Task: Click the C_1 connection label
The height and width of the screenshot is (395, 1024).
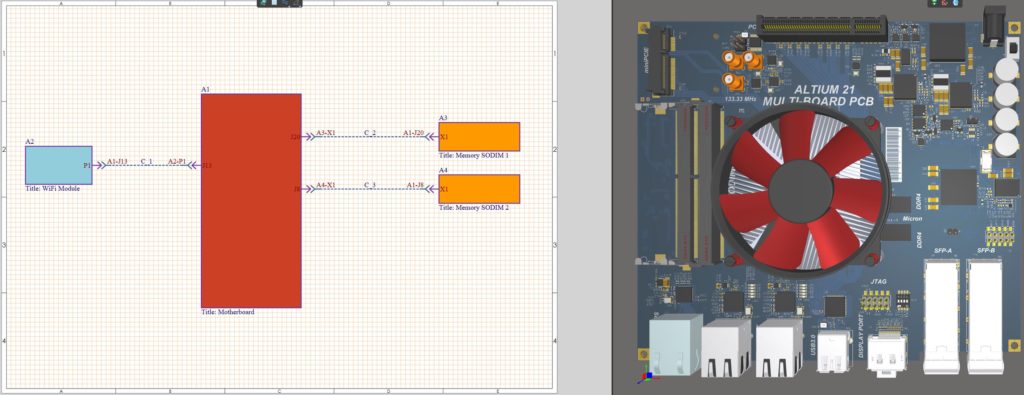Action: tap(147, 161)
